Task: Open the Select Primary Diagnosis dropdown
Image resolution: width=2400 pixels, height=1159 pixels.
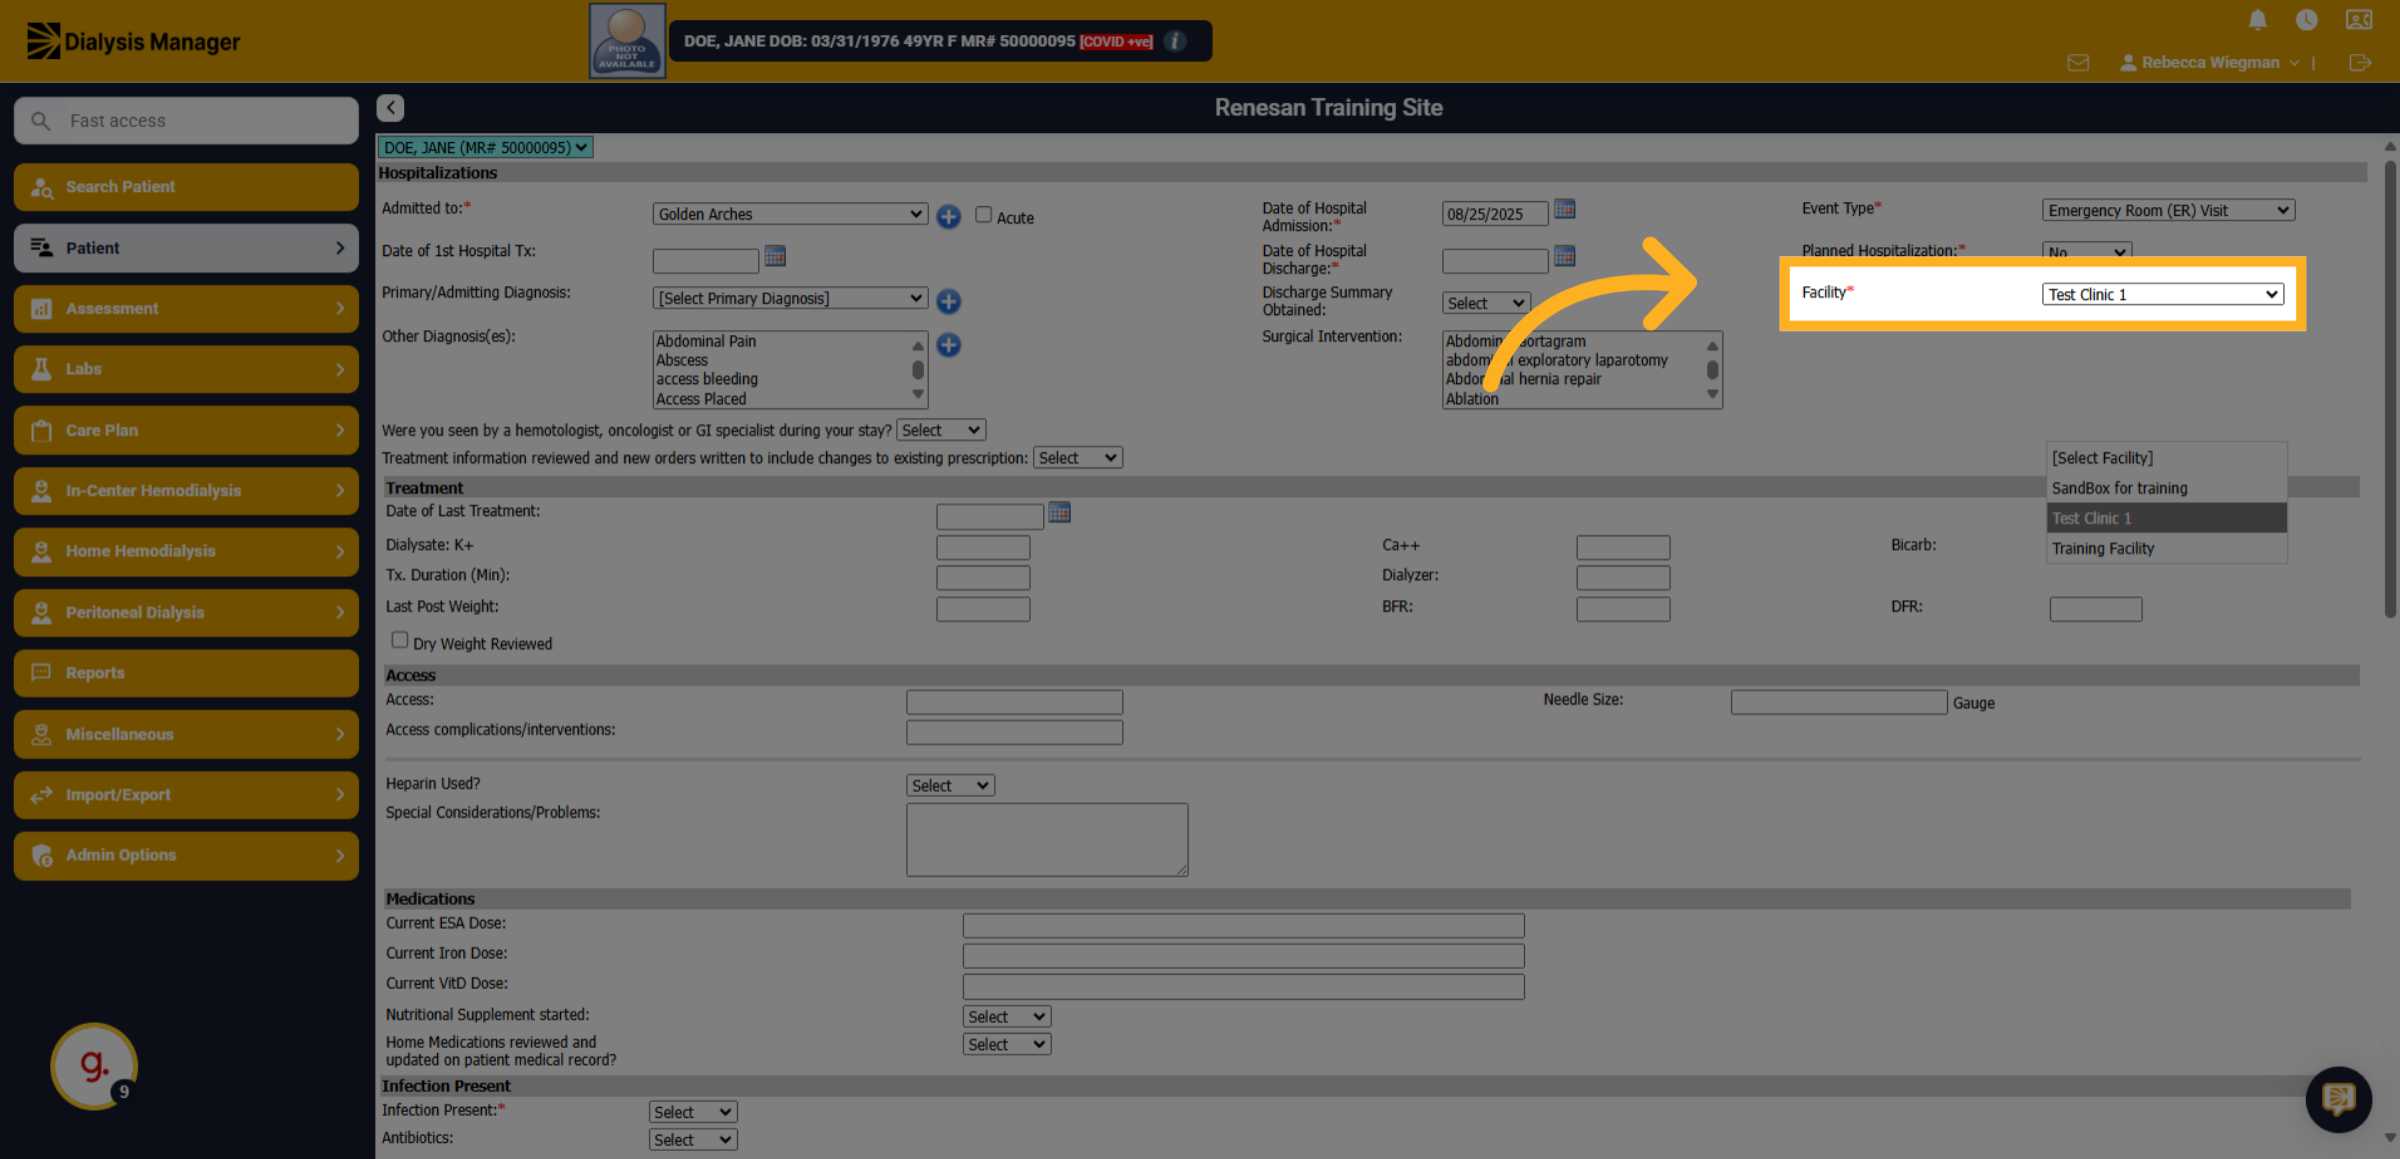Action: click(x=790, y=298)
